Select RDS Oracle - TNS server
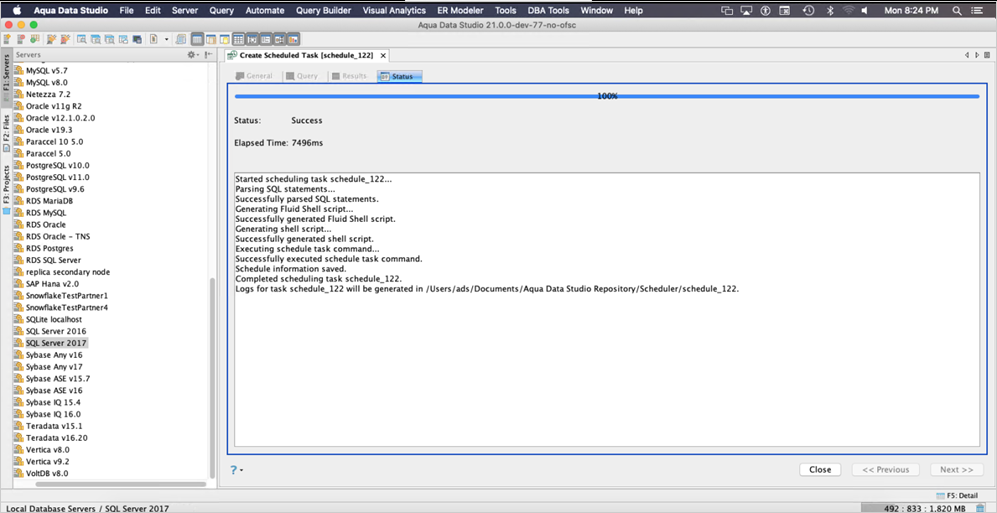The height and width of the screenshot is (513, 997). coord(58,236)
